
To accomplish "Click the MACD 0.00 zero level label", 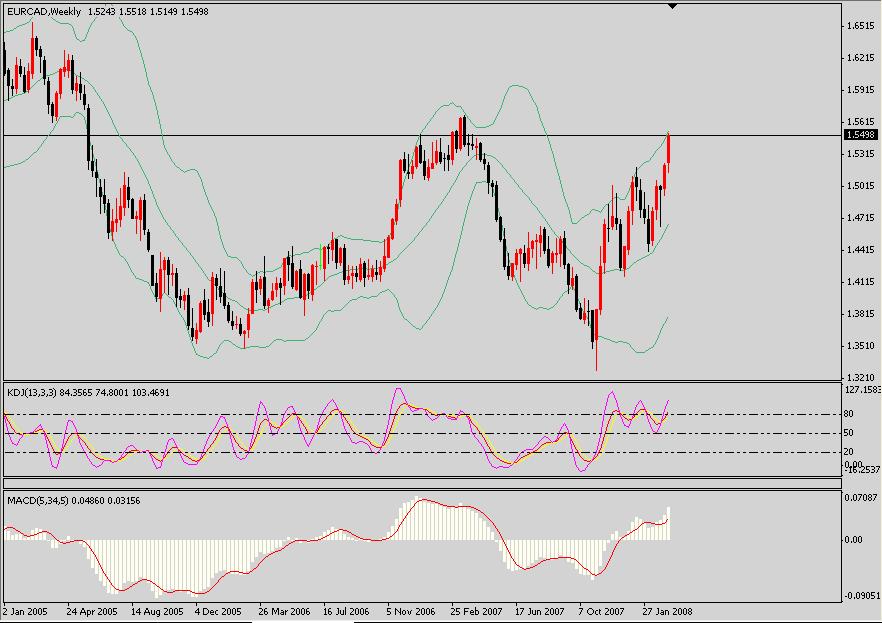I will [853, 540].
